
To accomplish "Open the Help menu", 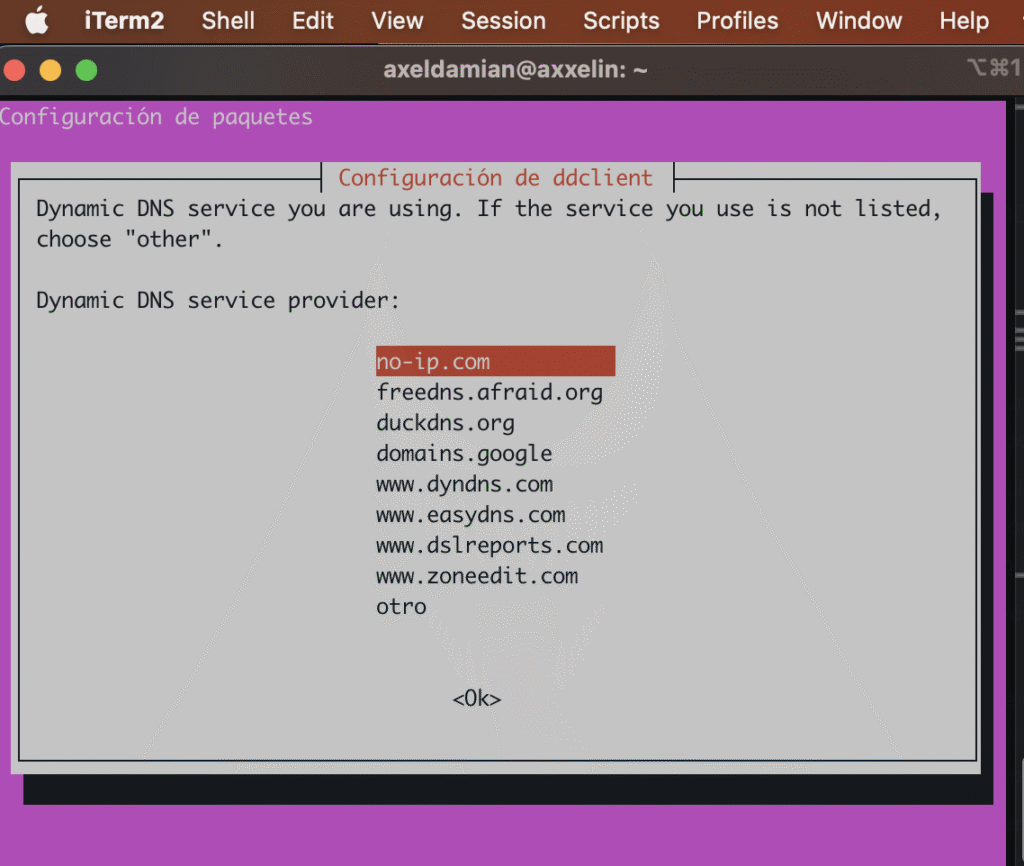I will [964, 21].
